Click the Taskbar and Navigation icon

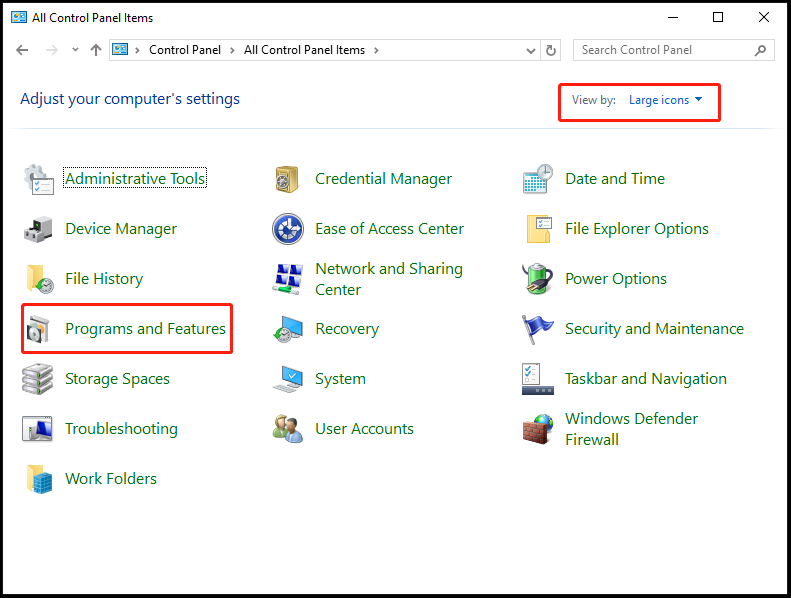tap(538, 379)
